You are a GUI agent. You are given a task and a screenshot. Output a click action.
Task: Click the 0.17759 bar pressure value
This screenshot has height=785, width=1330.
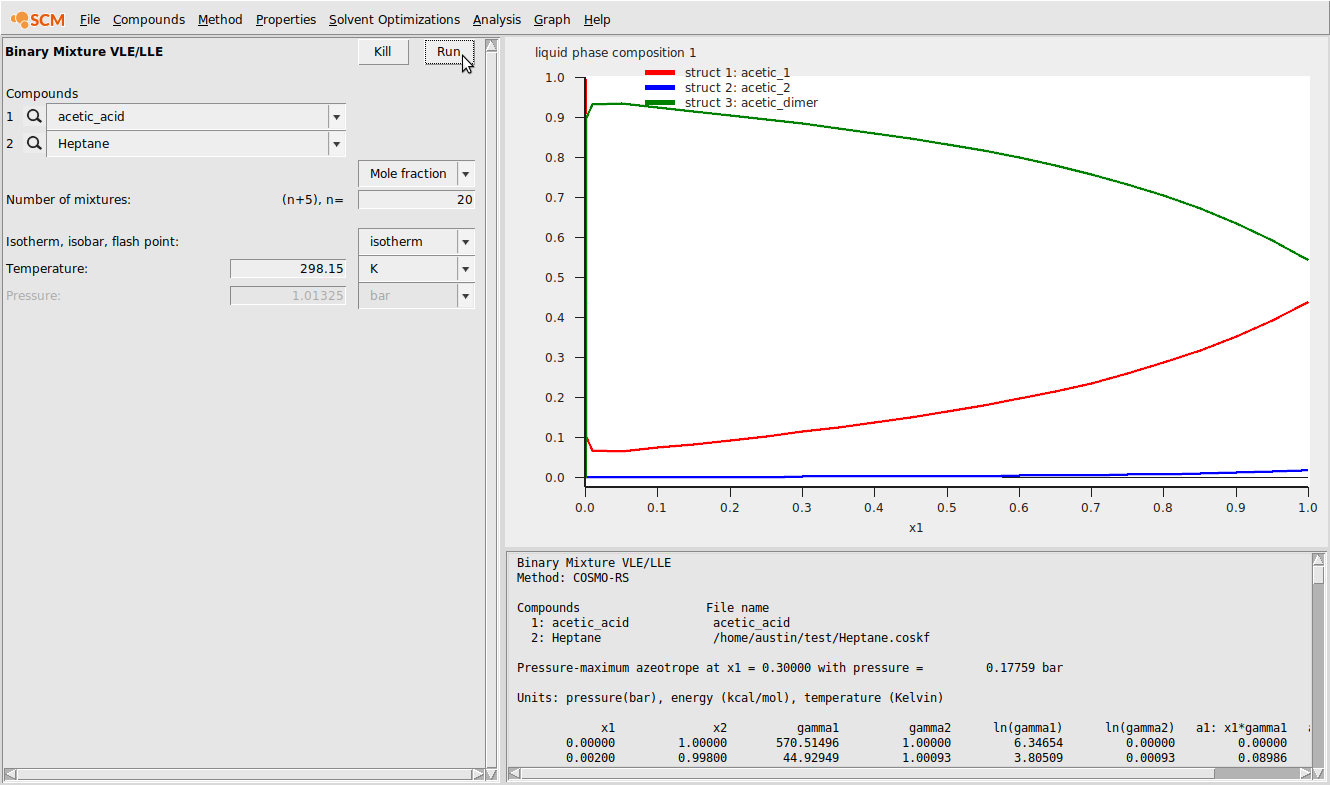coord(1024,668)
